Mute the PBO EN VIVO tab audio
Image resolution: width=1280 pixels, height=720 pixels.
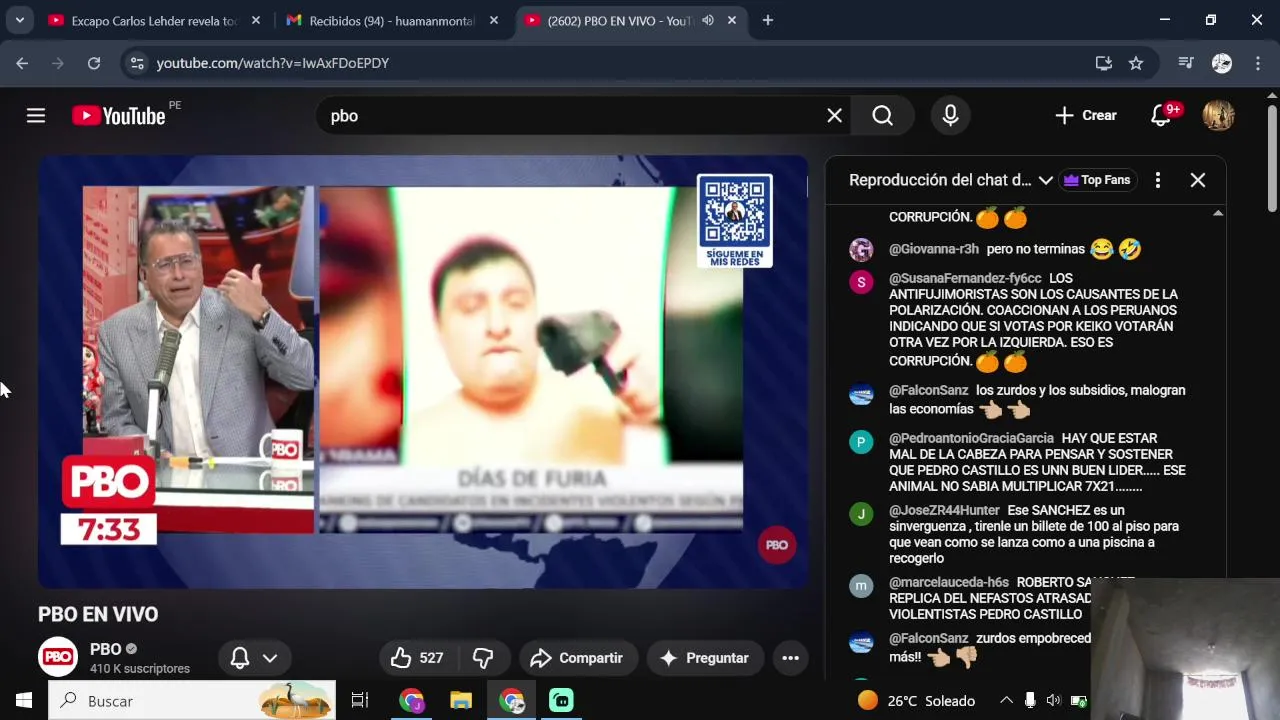(x=708, y=20)
